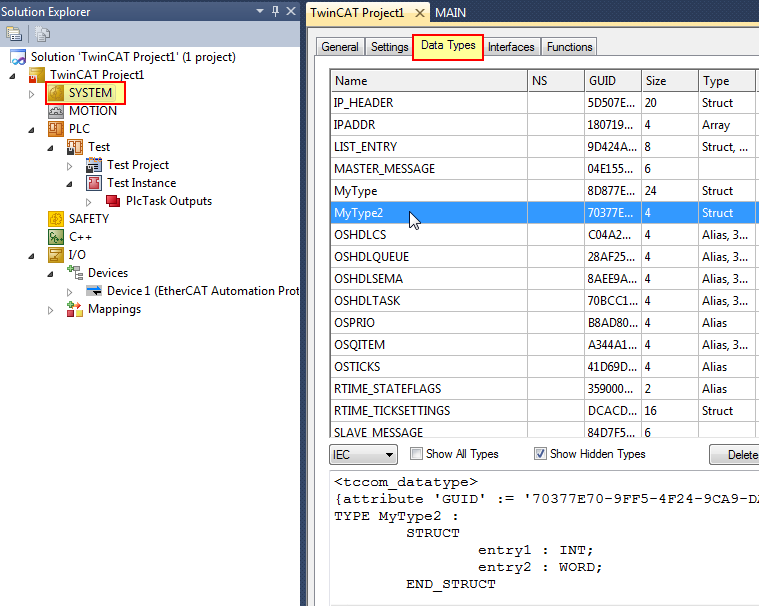Viewport: 759px width, 606px height.
Task: Select the LIST_ENTRY data type row
Action: [x=543, y=147]
